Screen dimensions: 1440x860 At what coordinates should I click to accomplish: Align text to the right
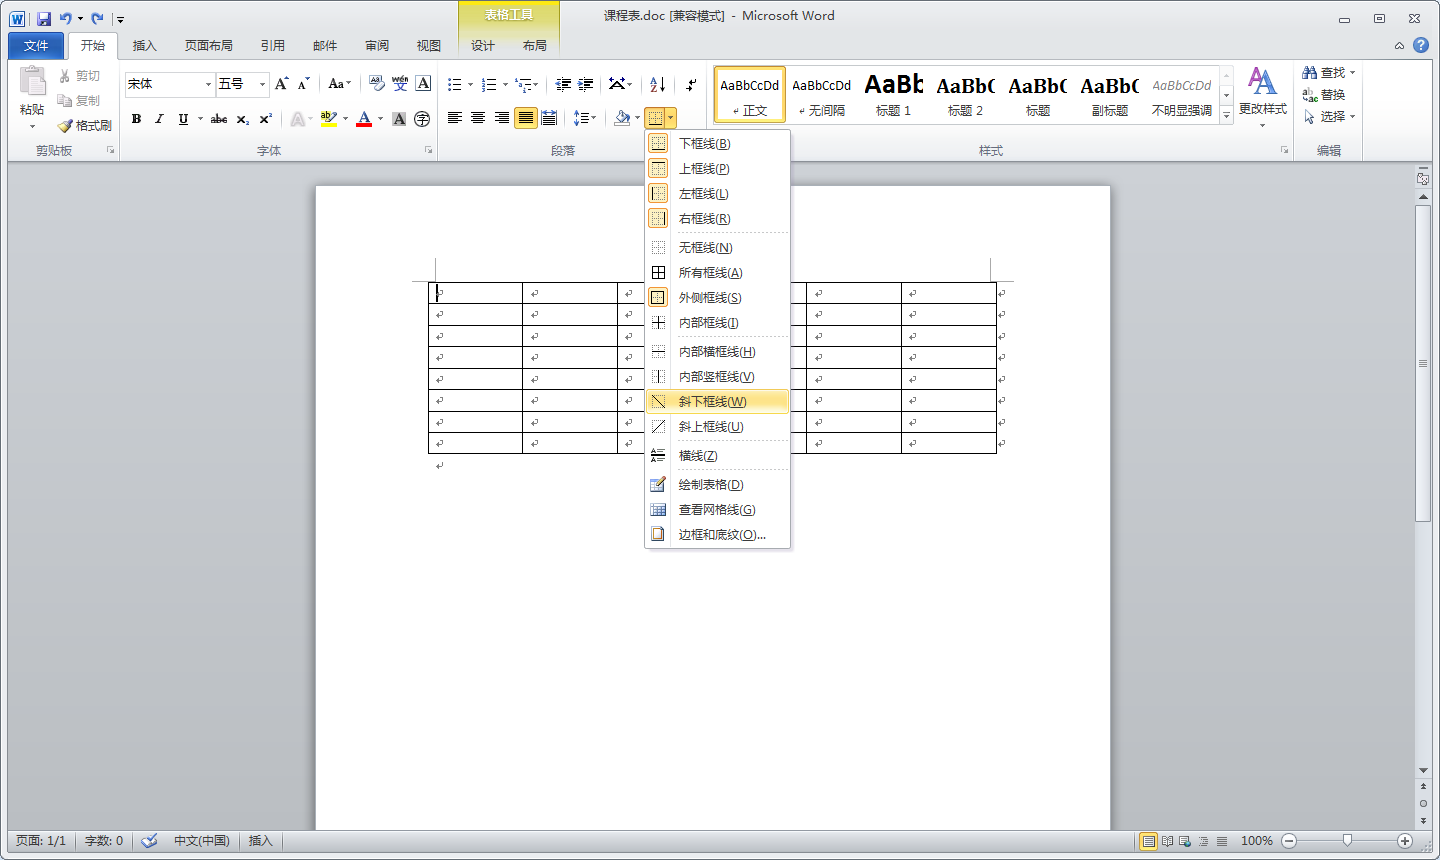pos(502,118)
